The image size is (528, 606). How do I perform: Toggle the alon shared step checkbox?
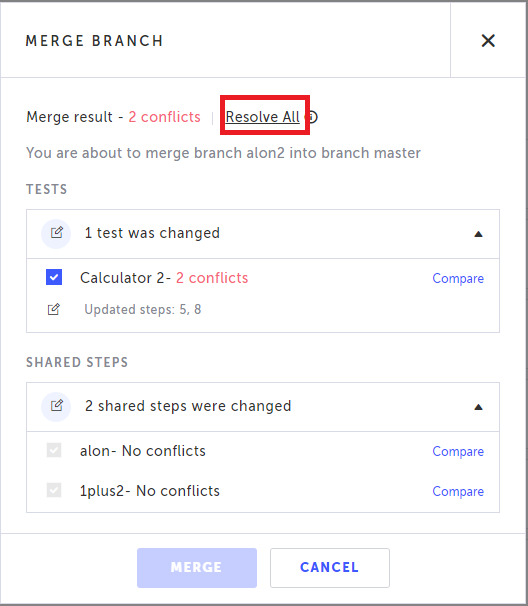point(54,450)
